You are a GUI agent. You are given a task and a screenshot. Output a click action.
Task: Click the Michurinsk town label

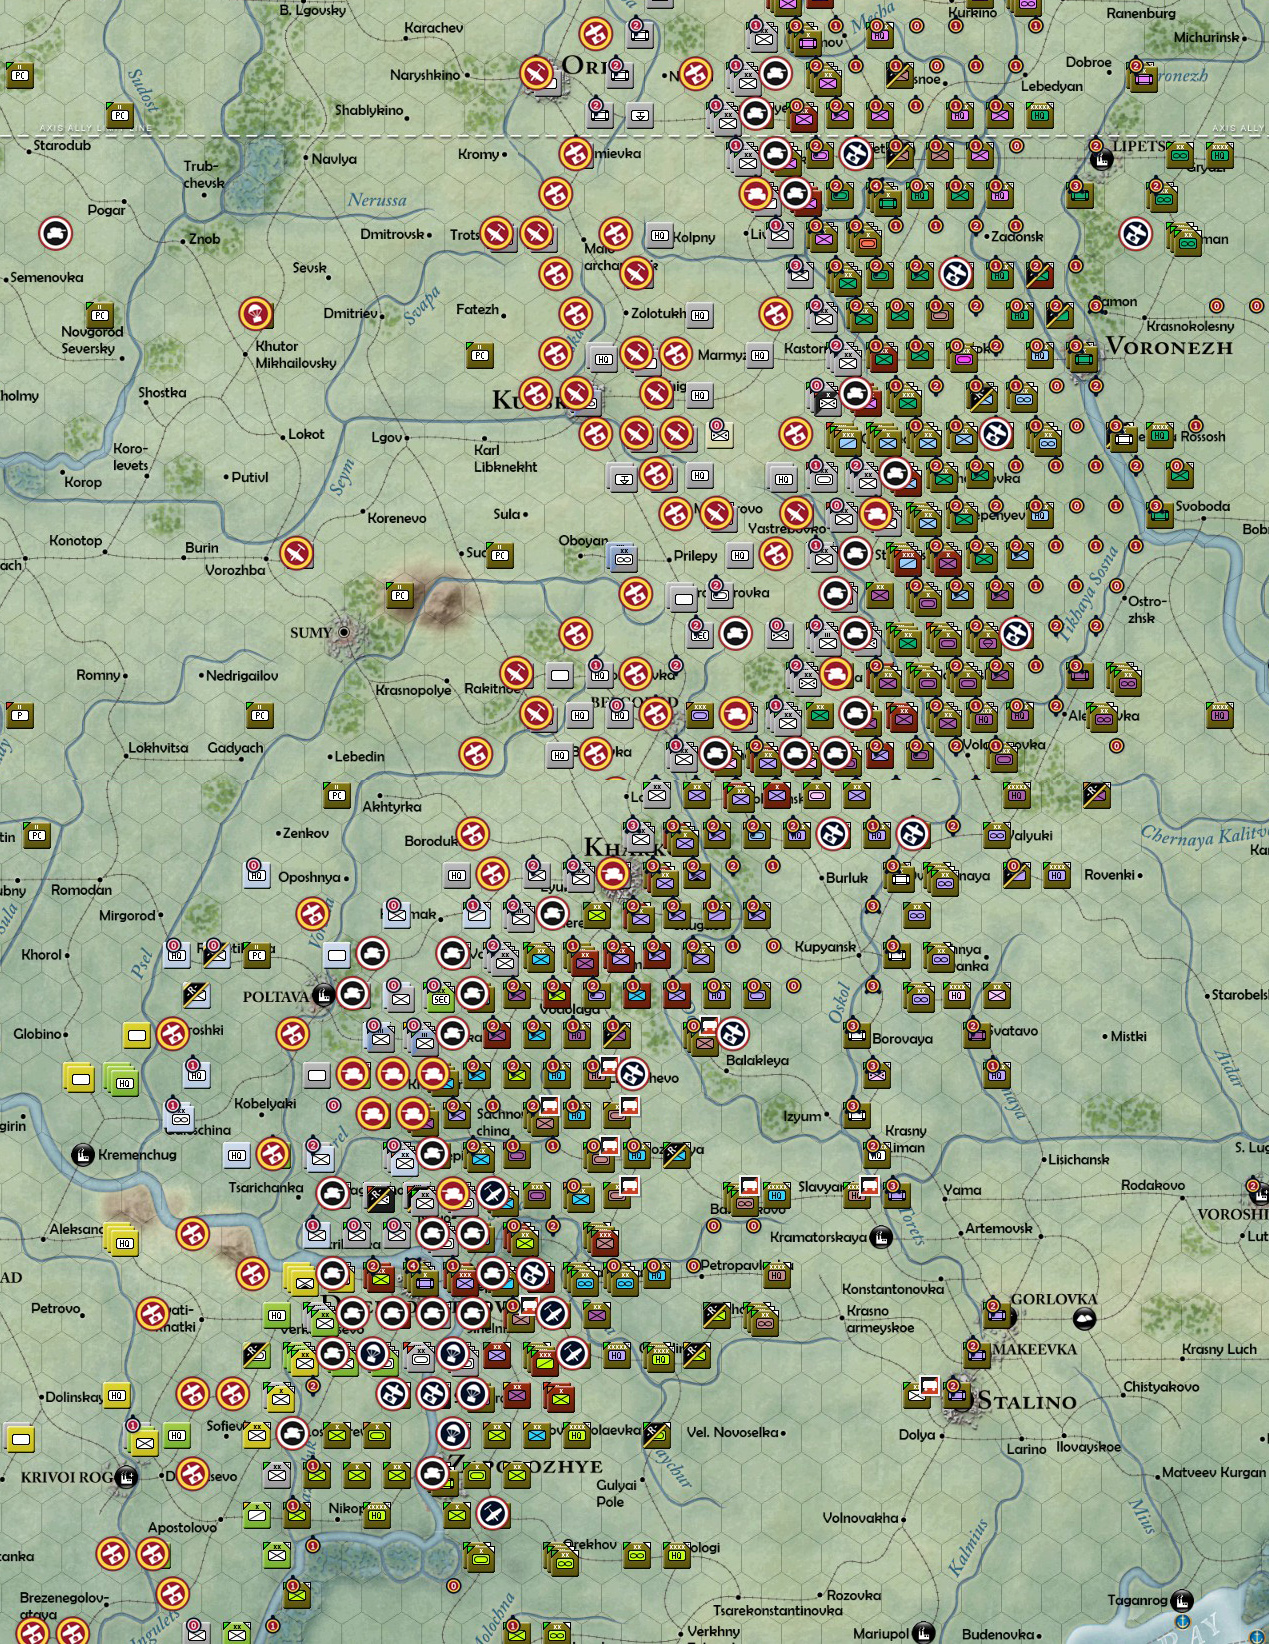pyautogui.click(x=1207, y=37)
